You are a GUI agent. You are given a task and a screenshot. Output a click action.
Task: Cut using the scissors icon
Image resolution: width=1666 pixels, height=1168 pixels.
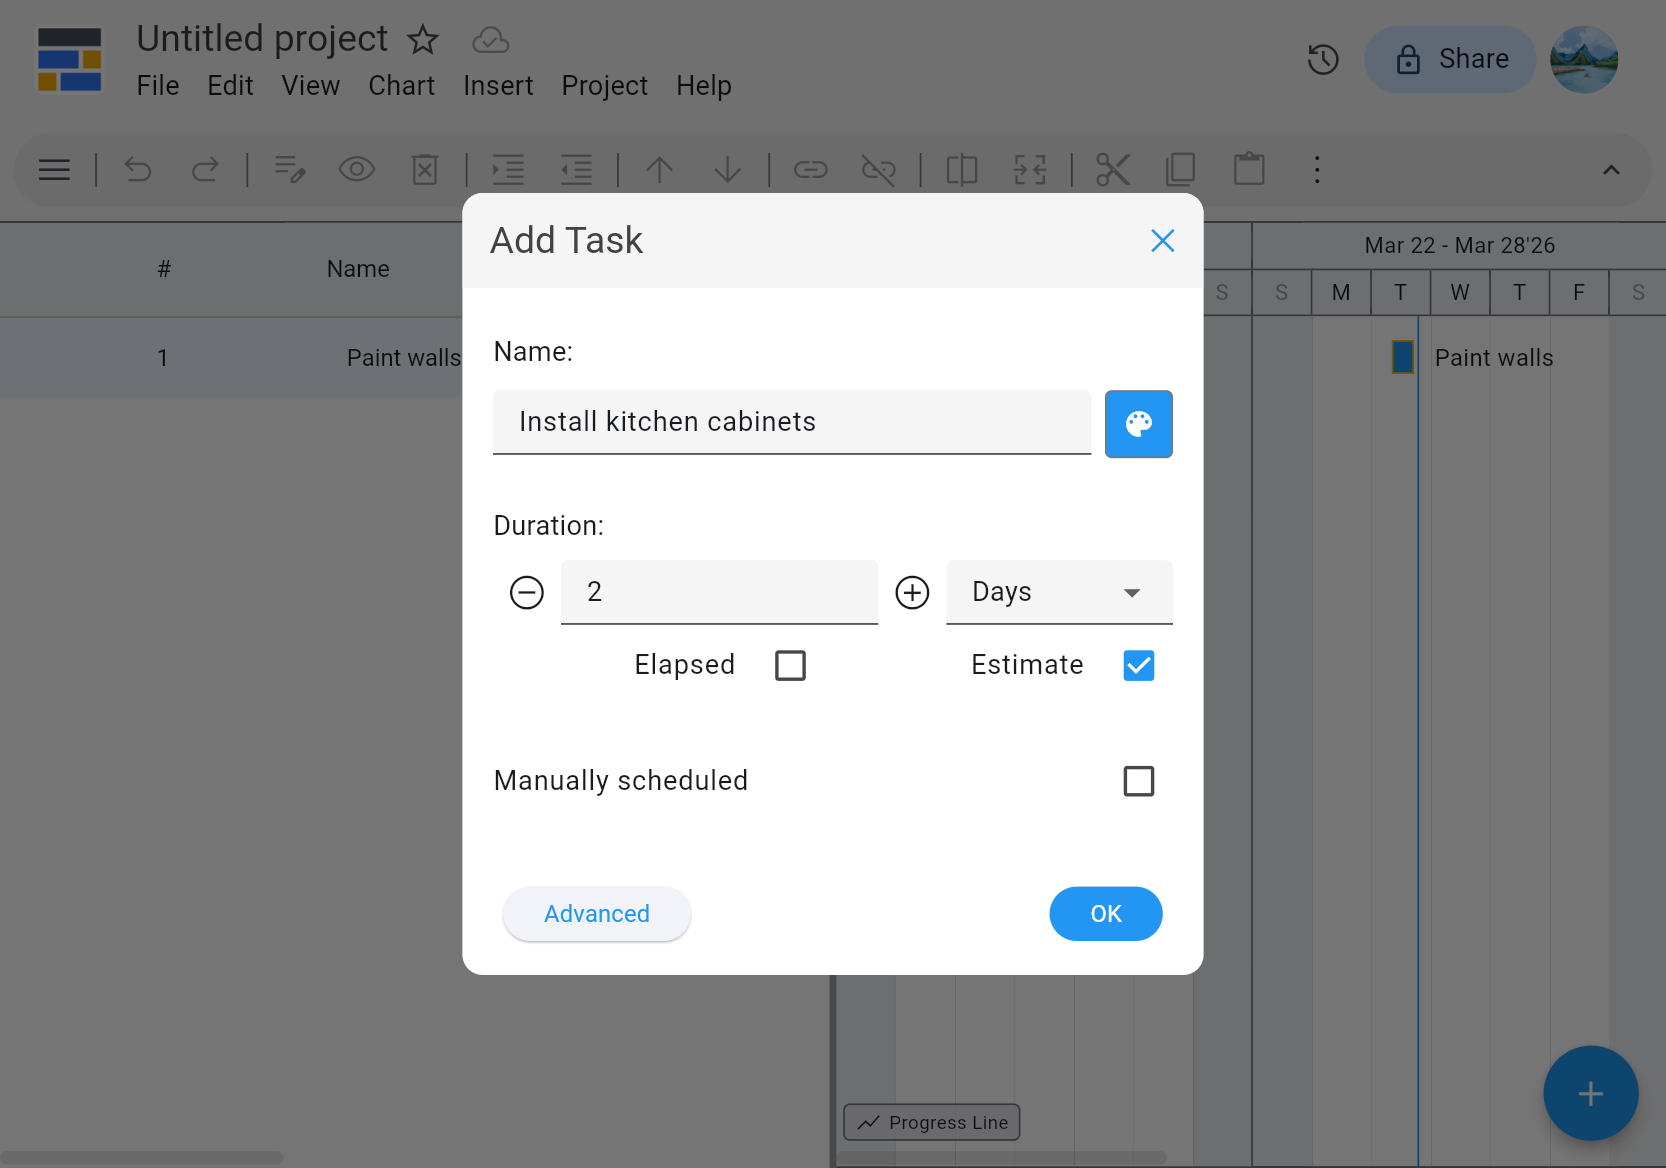(1113, 169)
